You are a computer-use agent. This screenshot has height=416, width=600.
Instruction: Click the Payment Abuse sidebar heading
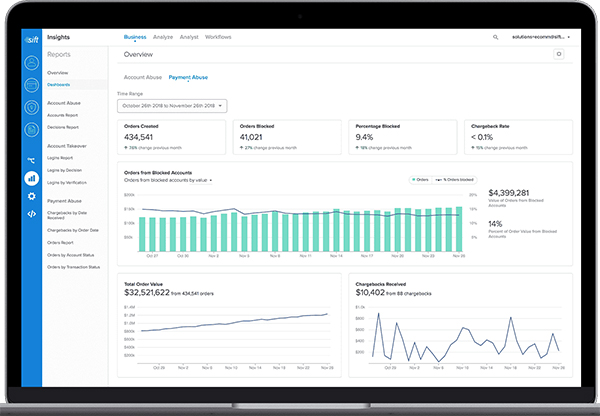click(64, 201)
